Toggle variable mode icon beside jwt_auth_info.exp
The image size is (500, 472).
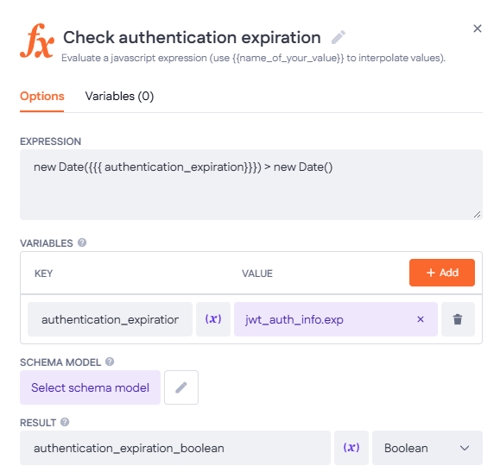point(213,319)
